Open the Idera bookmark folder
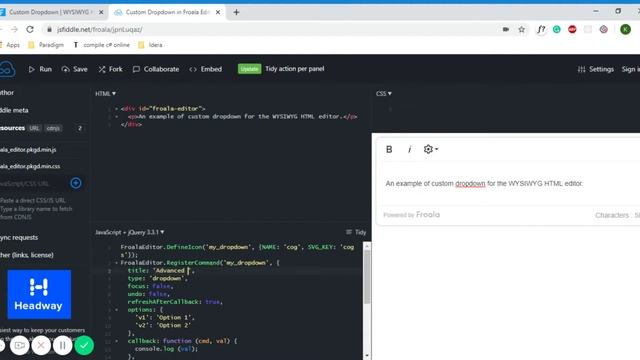This screenshot has height=360, width=640. [150, 45]
